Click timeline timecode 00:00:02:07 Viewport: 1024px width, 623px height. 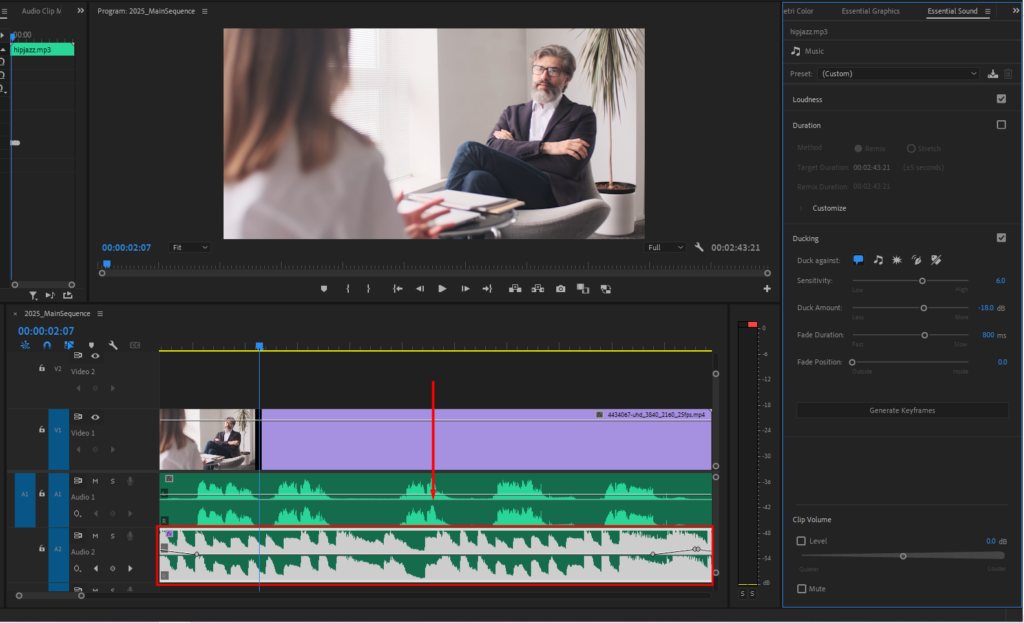pyautogui.click(x=46, y=331)
